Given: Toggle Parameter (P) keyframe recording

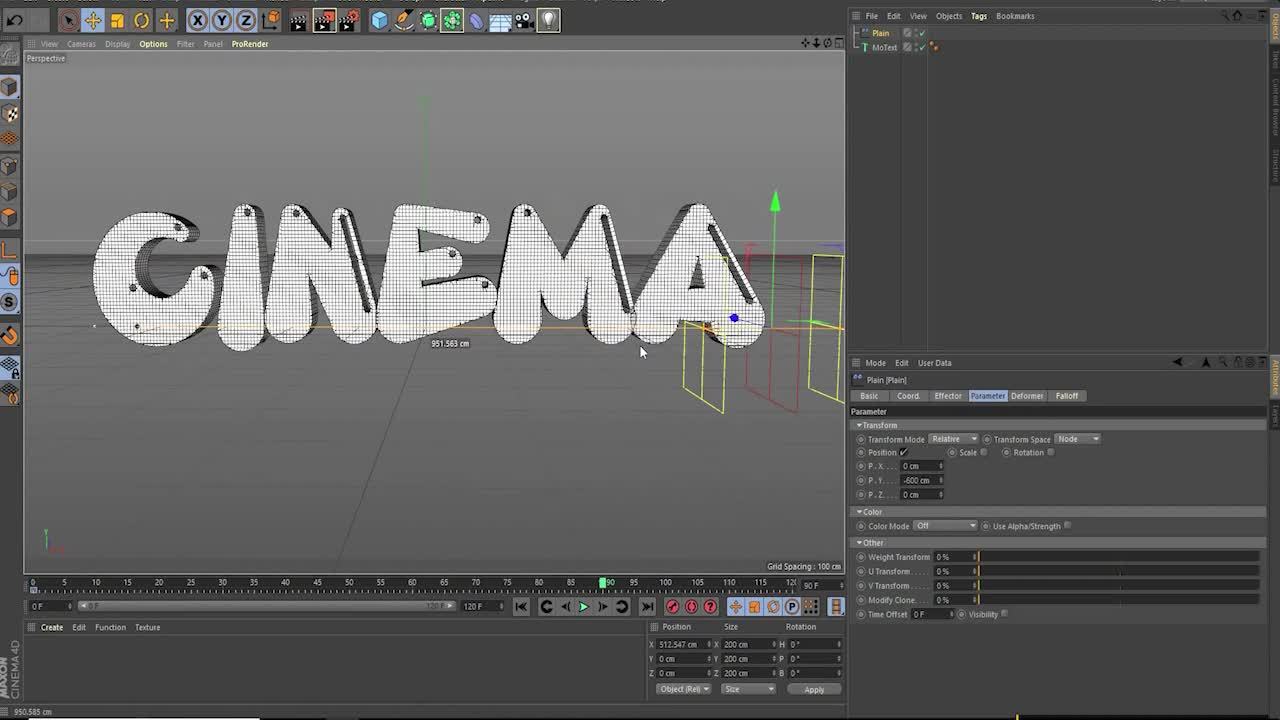Looking at the screenshot, I should click(x=792, y=606).
